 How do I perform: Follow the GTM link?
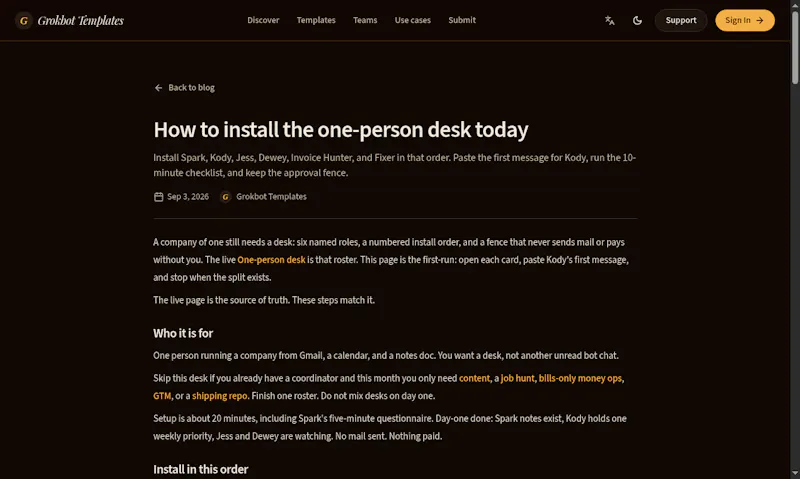(162, 396)
